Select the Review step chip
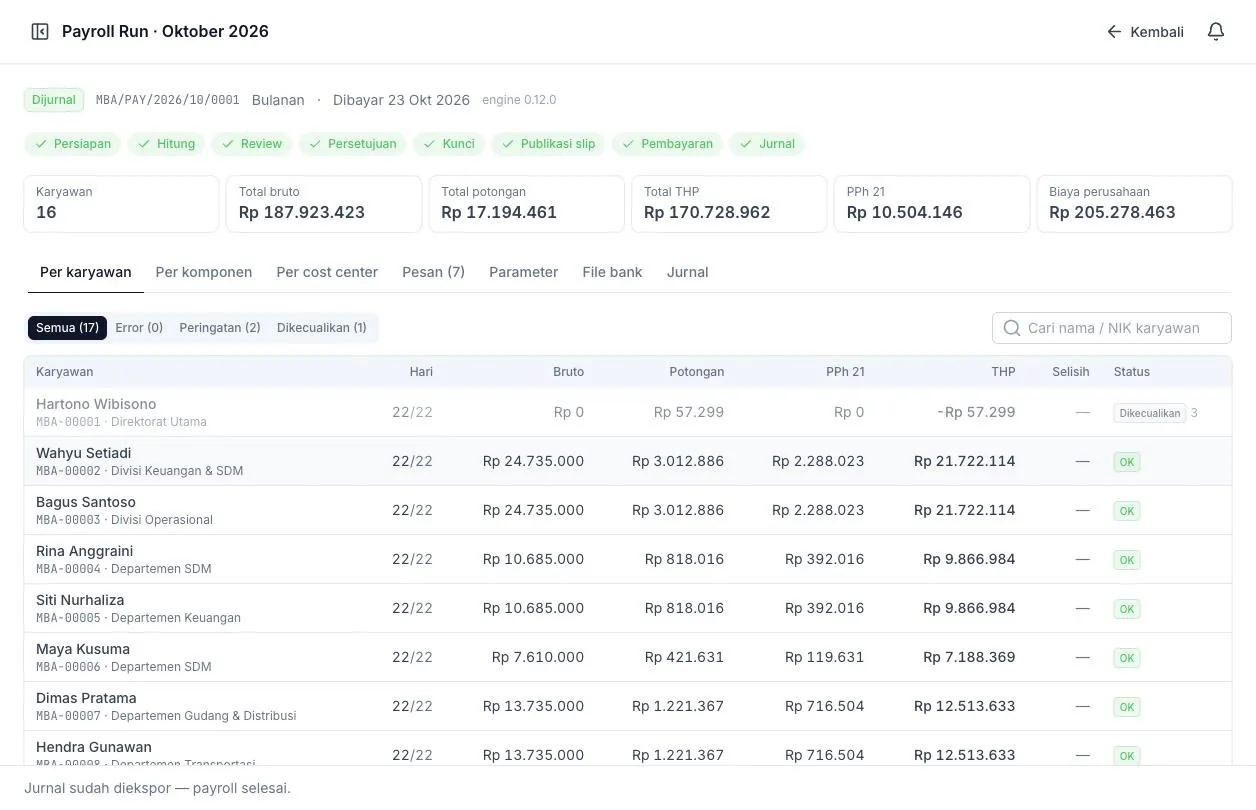The width and height of the screenshot is (1256, 810). (252, 144)
